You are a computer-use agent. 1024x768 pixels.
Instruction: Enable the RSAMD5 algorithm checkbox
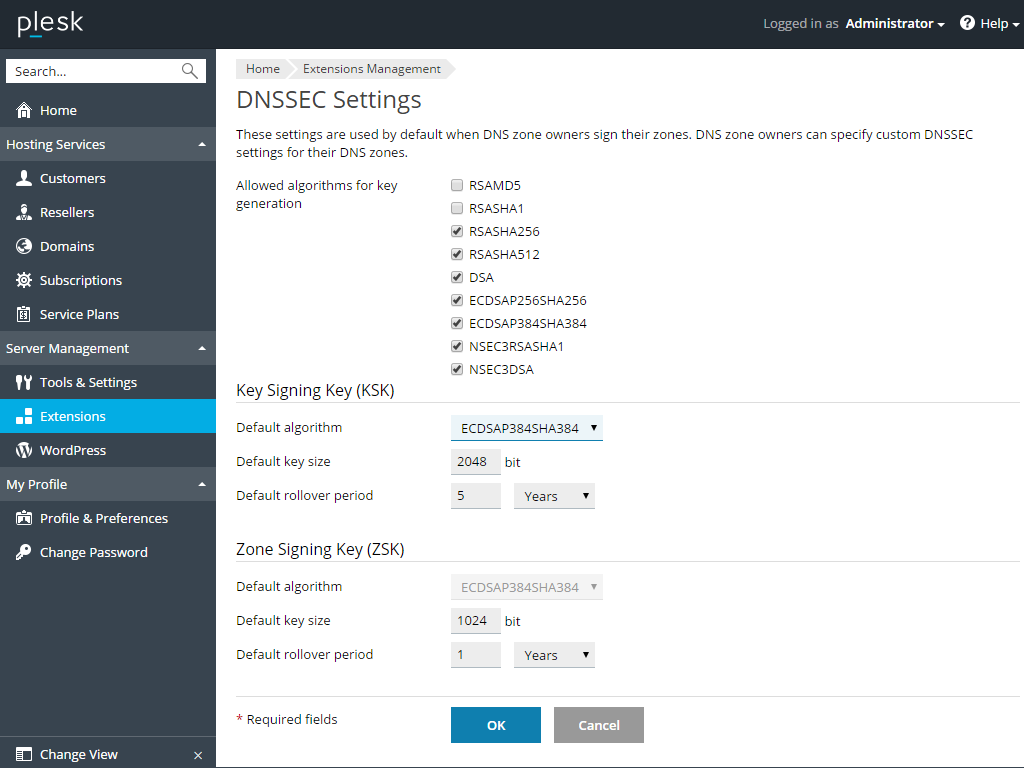pyautogui.click(x=457, y=185)
